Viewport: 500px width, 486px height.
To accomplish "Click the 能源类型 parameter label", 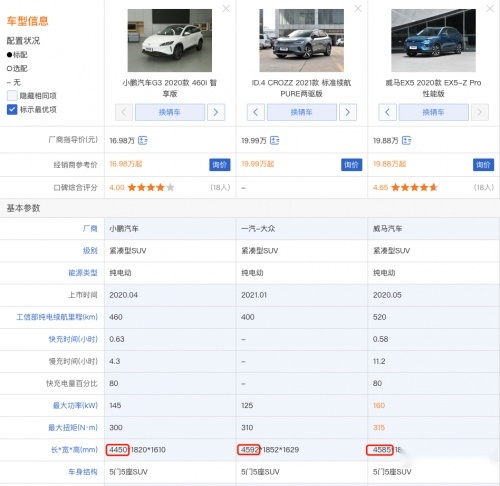I will click(x=83, y=273).
